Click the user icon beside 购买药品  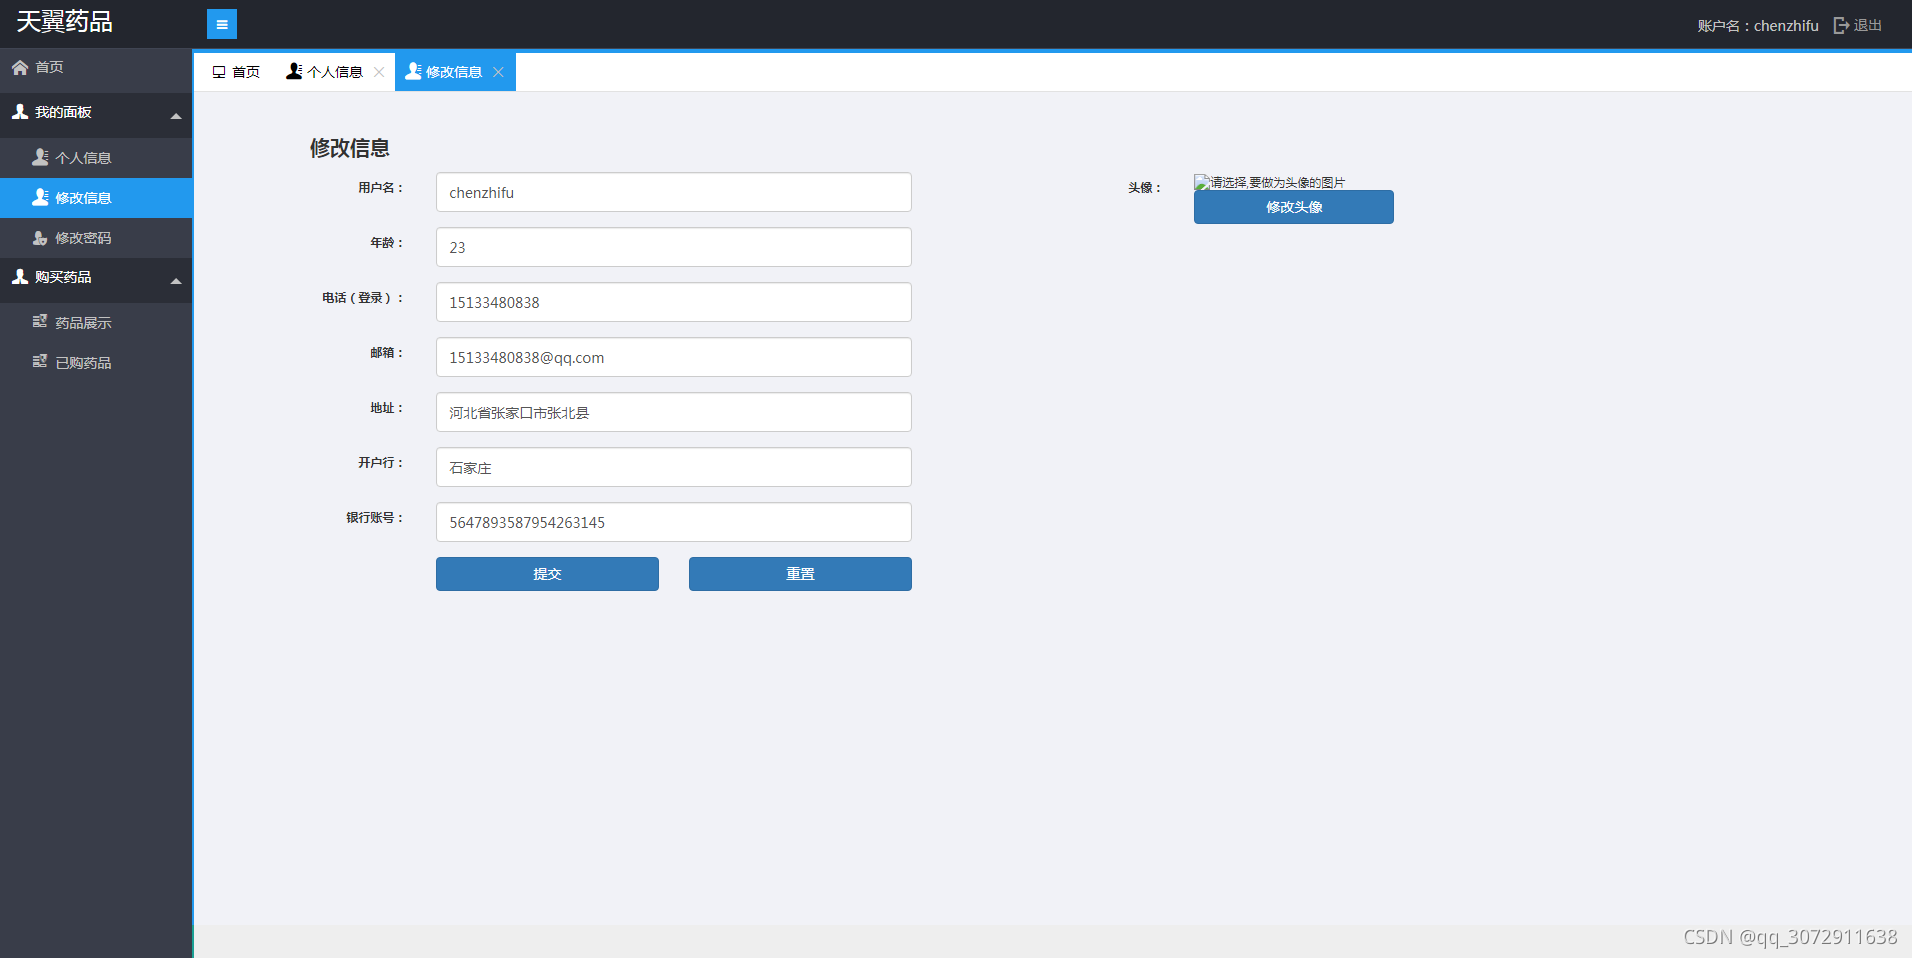pyautogui.click(x=20, y=277)
